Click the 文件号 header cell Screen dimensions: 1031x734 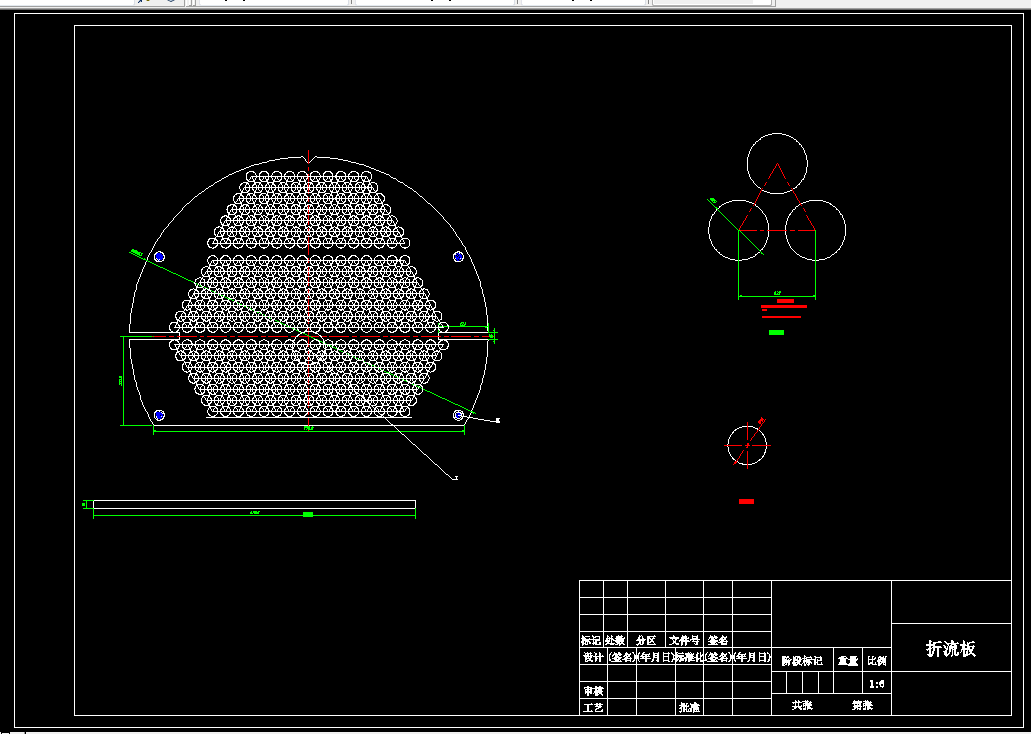click(x=684, y=640)
